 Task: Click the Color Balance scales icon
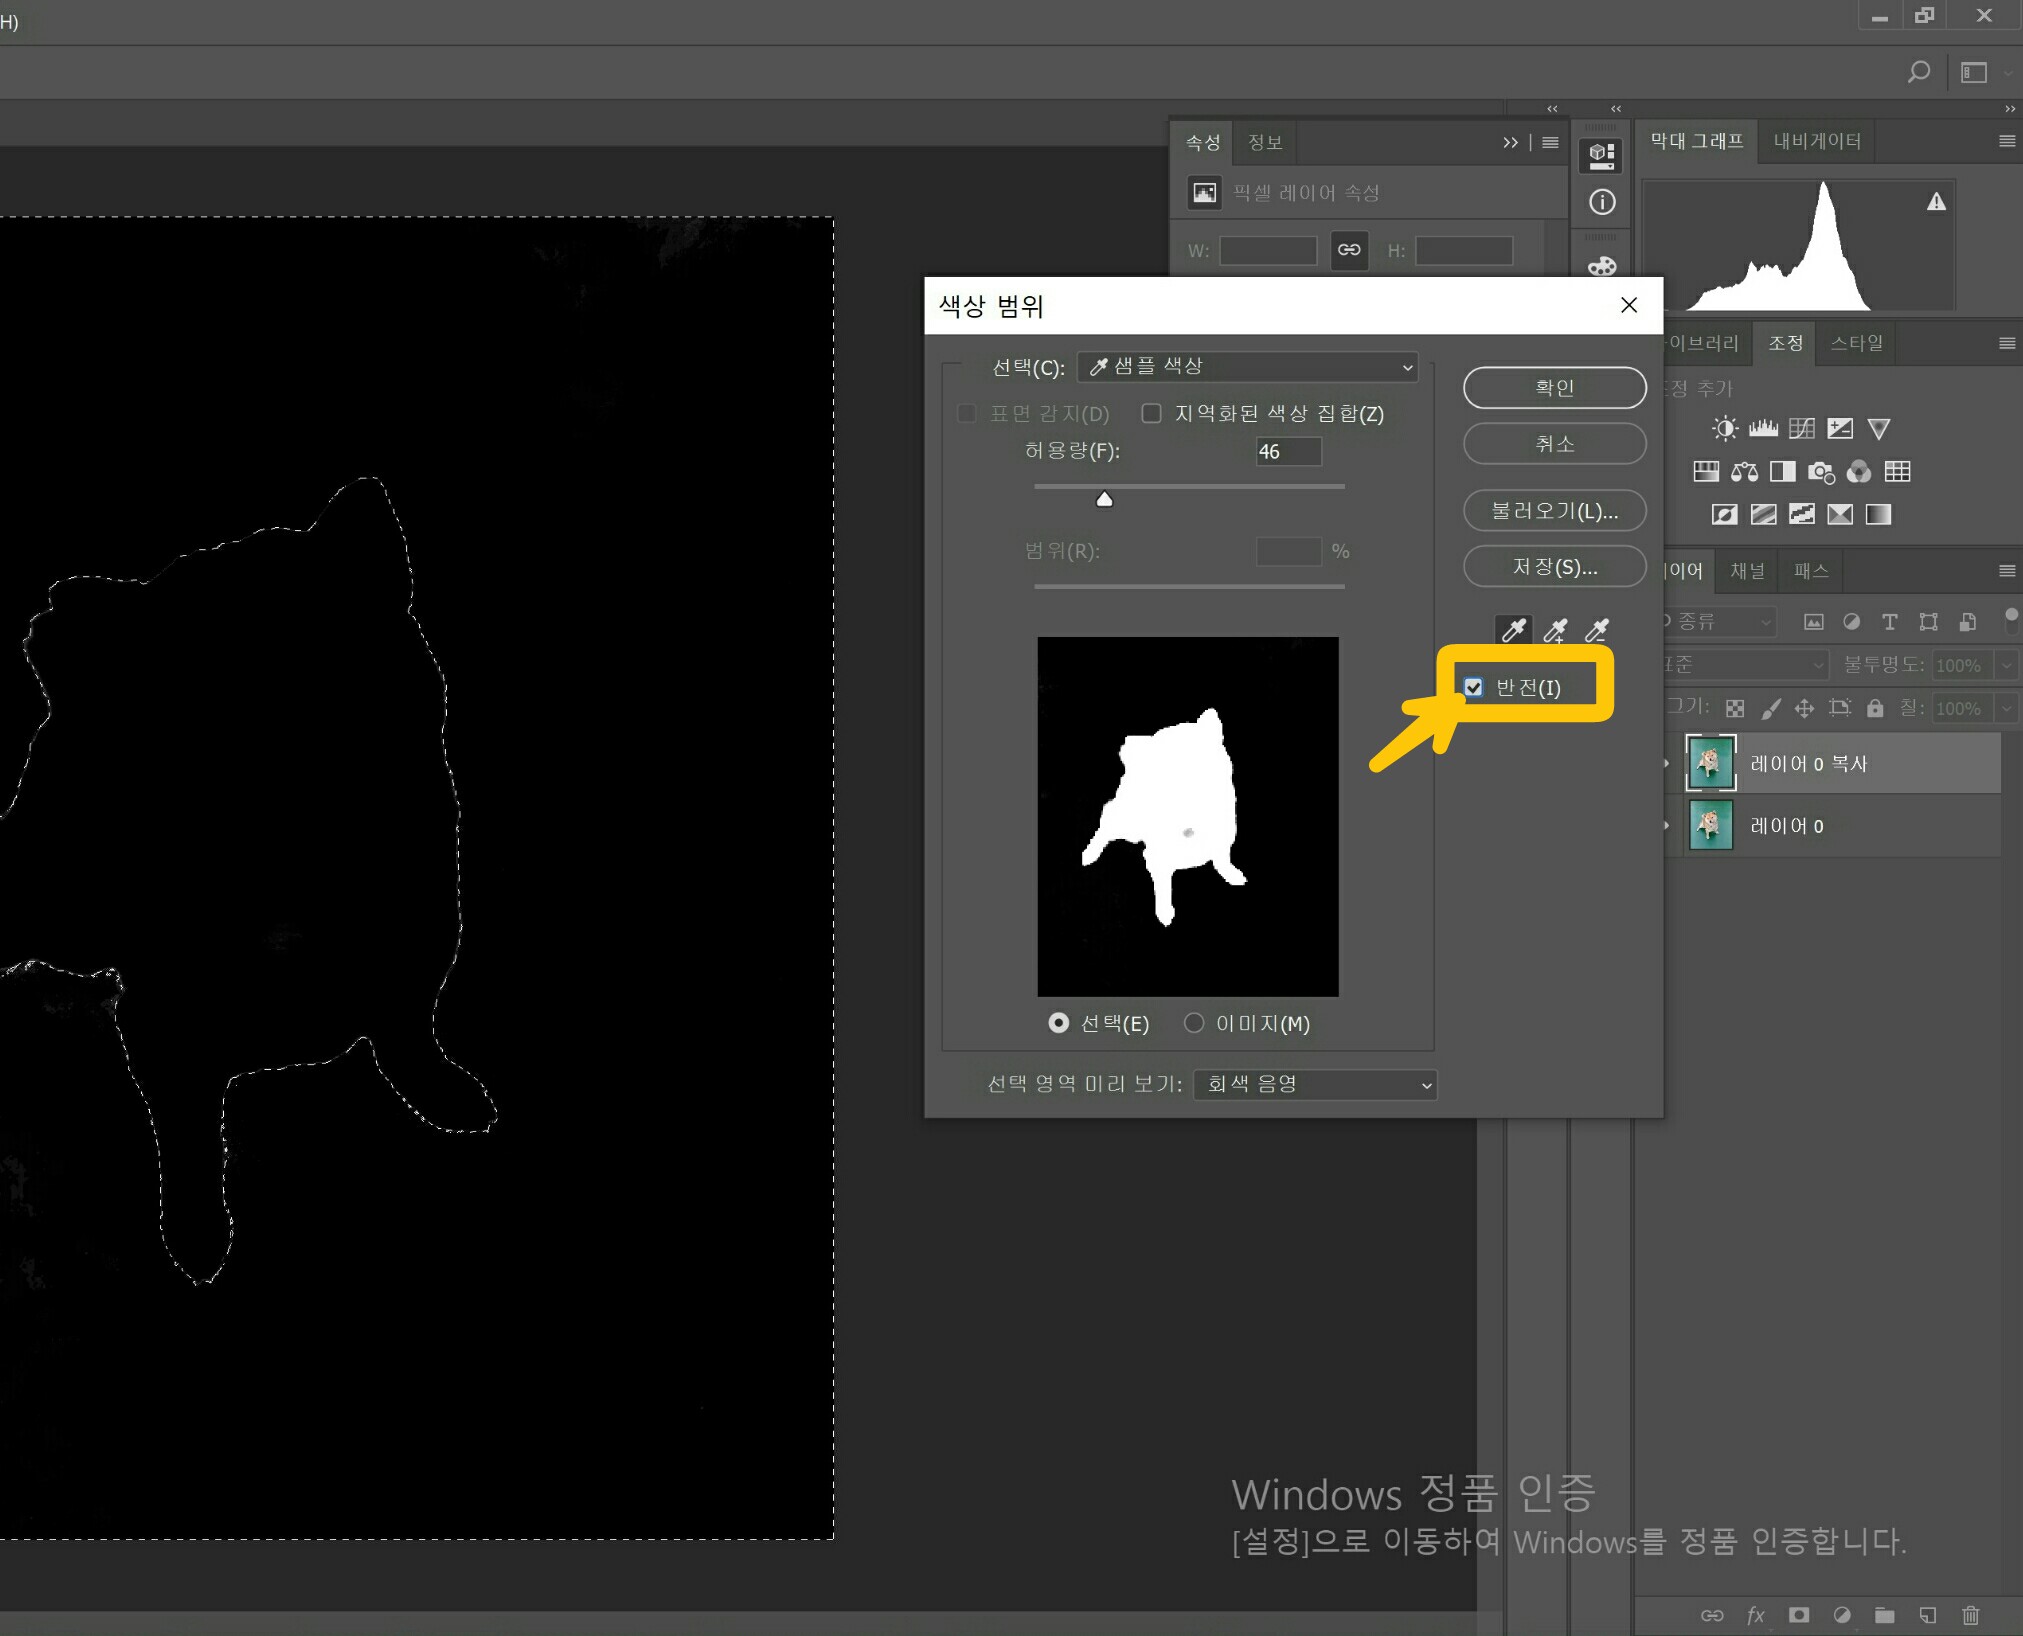pos(1744,472)
